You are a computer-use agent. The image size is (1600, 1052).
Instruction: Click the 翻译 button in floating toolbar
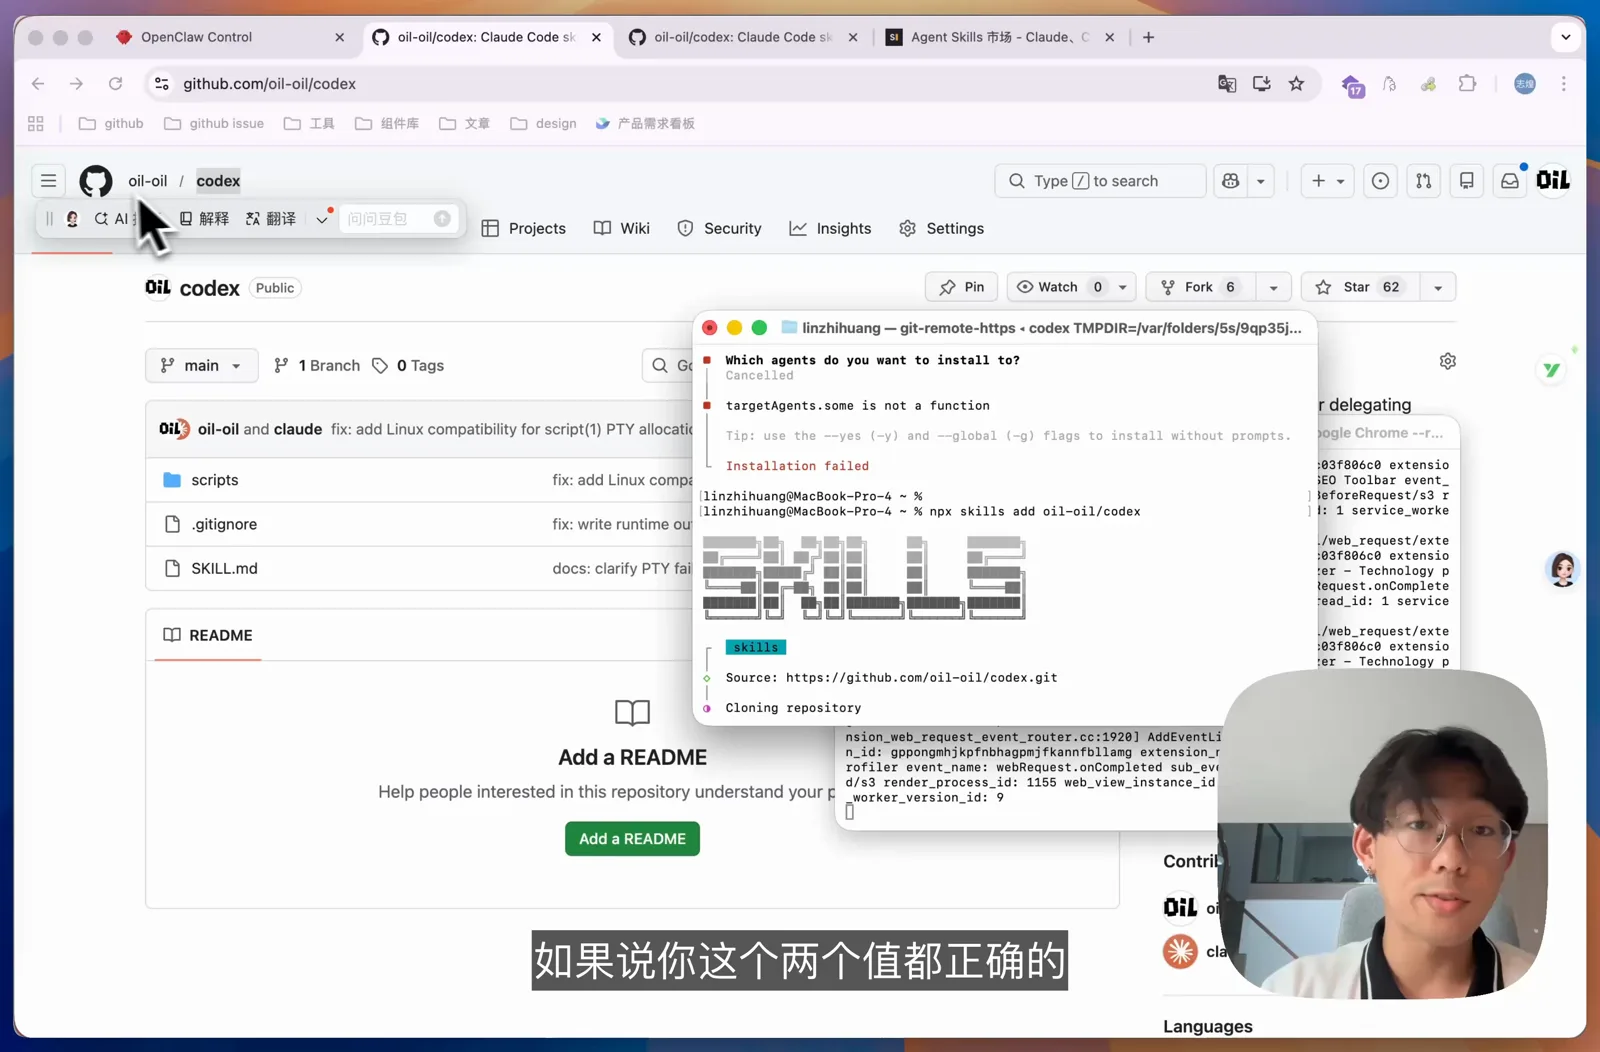coord(271,219)
